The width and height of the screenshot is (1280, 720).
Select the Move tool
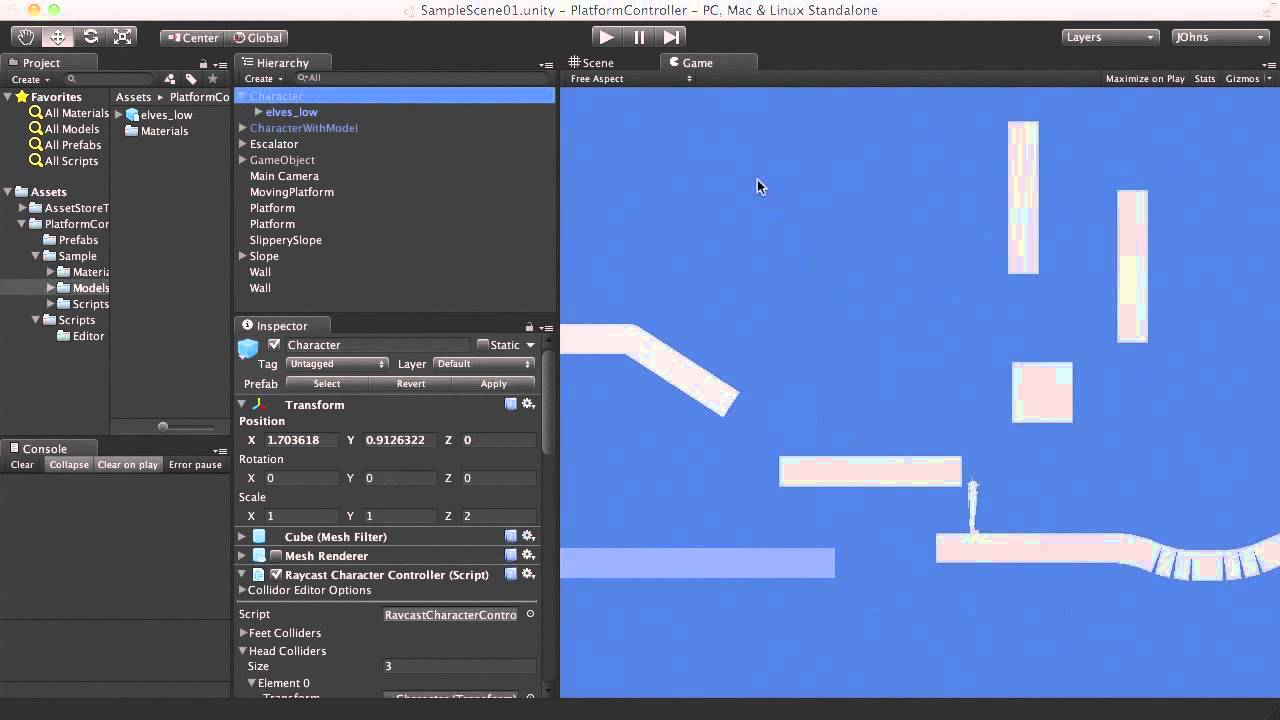tap(58, 37)
